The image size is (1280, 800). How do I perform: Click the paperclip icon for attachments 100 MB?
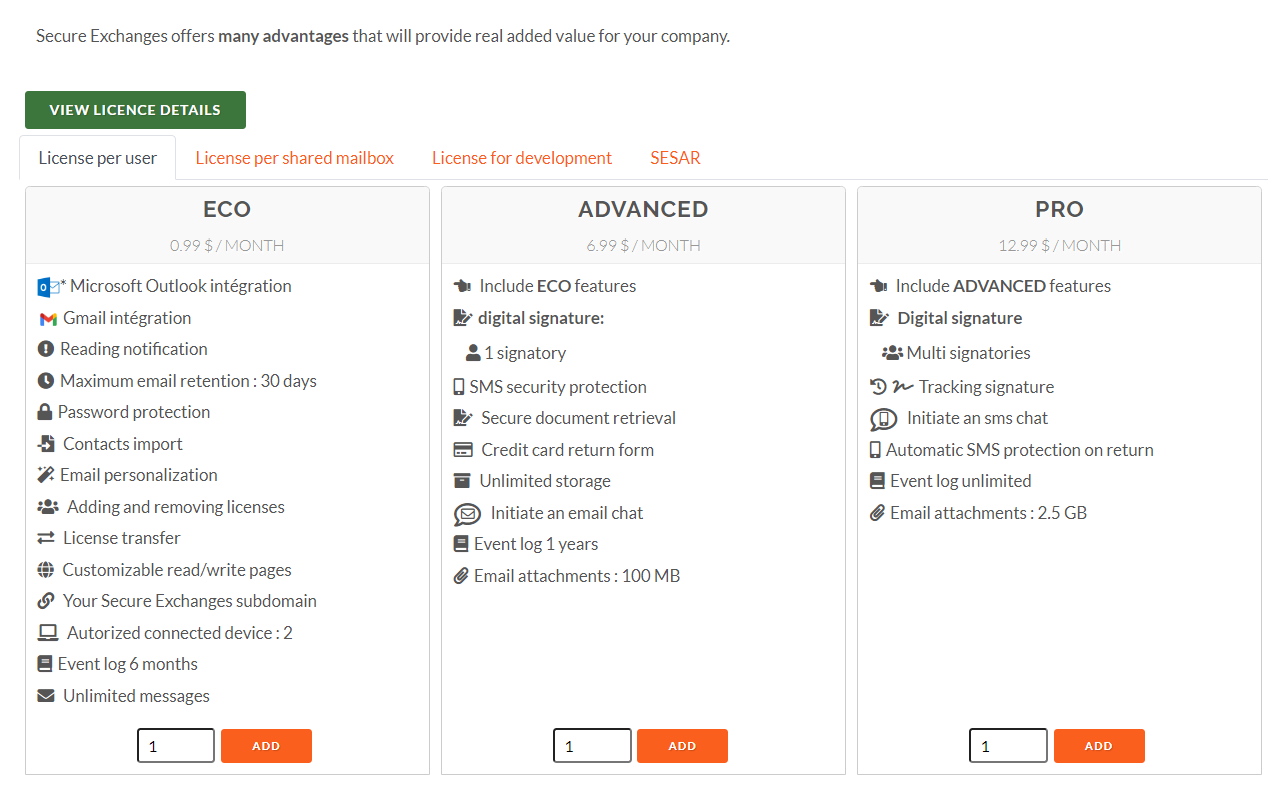461,576
